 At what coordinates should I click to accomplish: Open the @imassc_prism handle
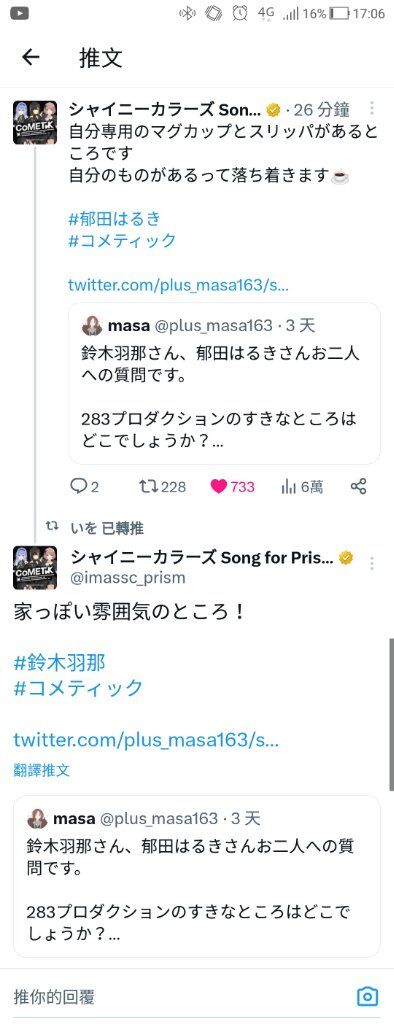click(127, 578)
